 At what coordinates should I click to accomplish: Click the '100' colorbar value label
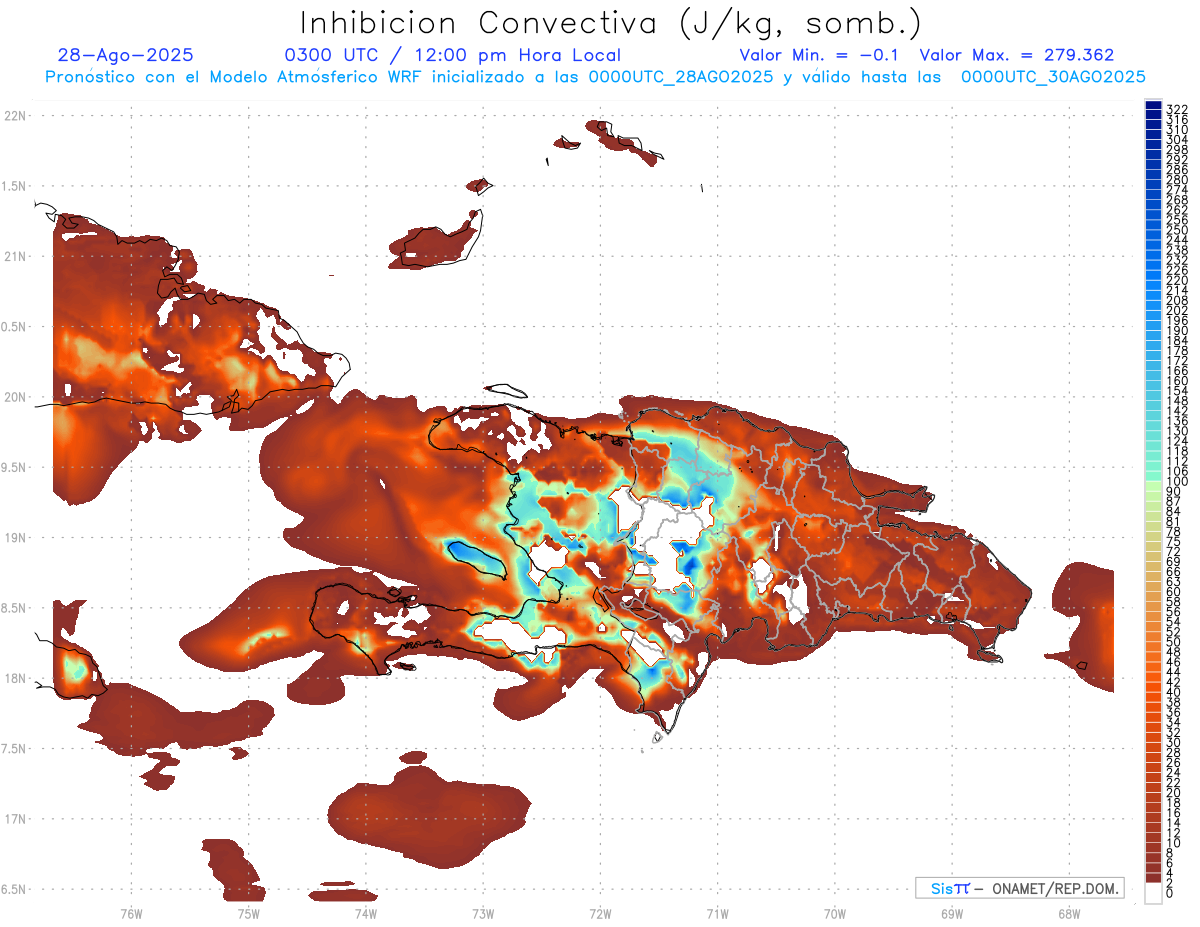tap(1176, 482)
